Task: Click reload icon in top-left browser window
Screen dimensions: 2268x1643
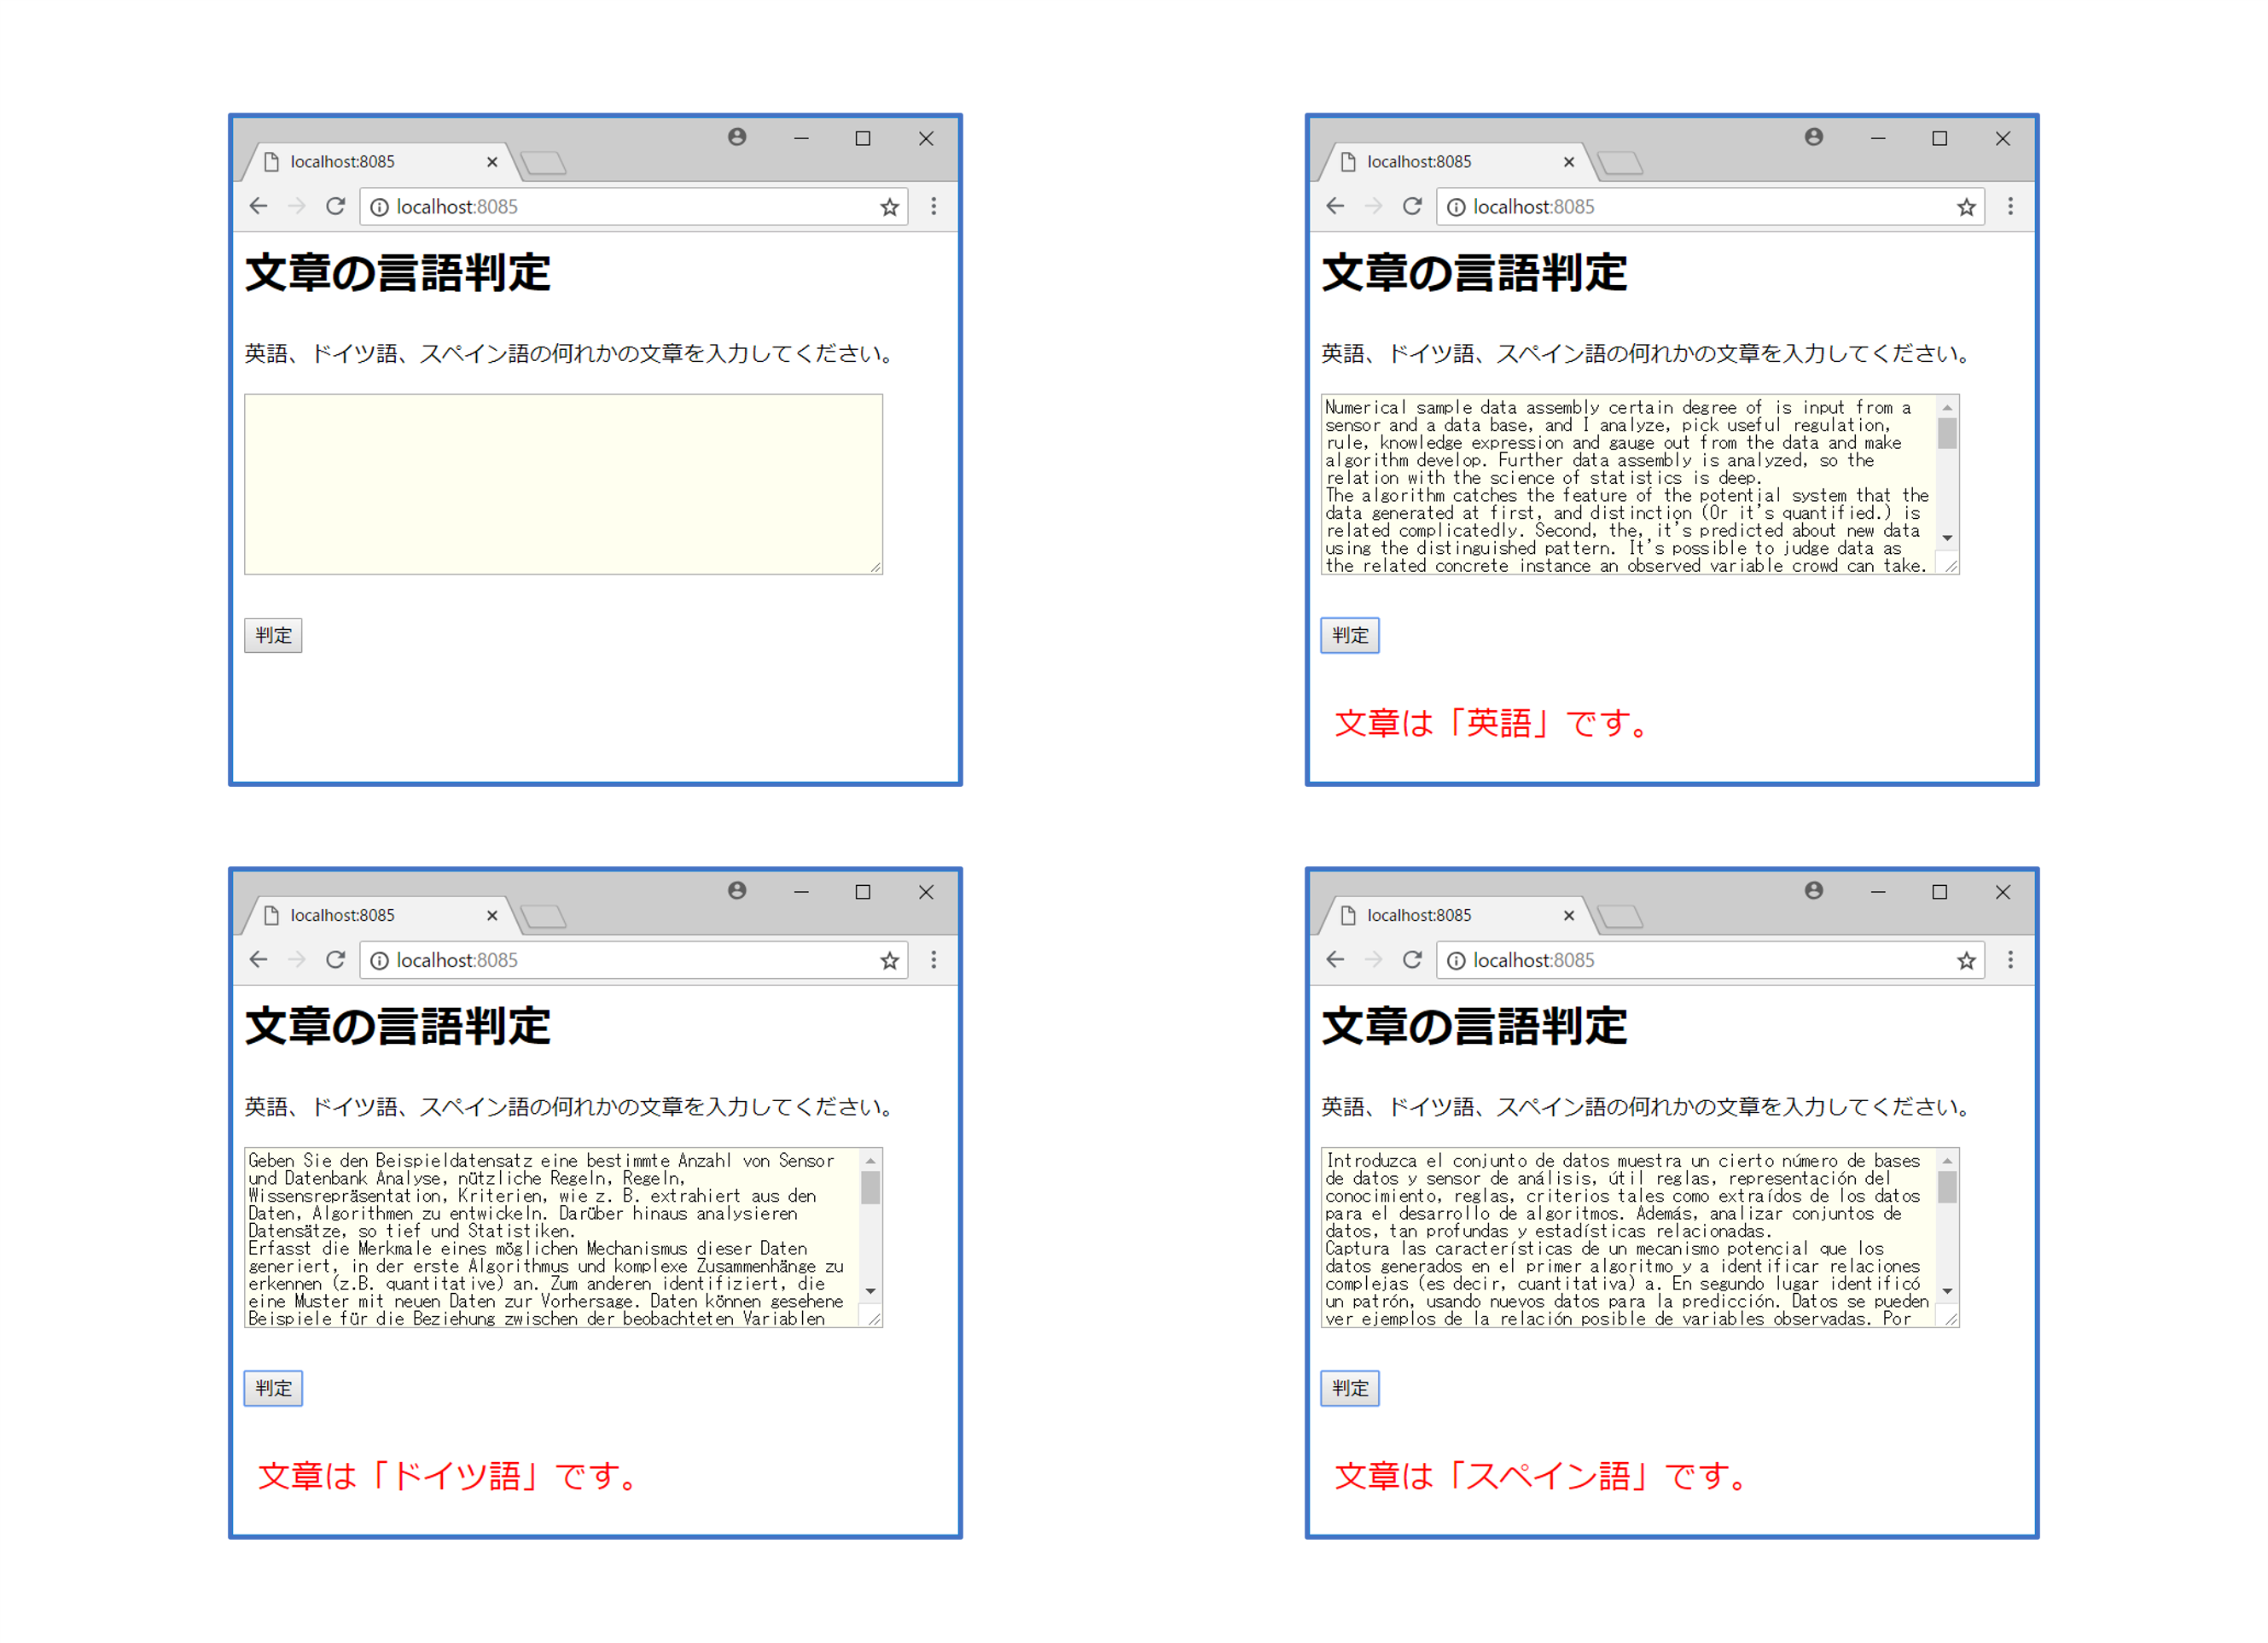Action: (335, 206)
